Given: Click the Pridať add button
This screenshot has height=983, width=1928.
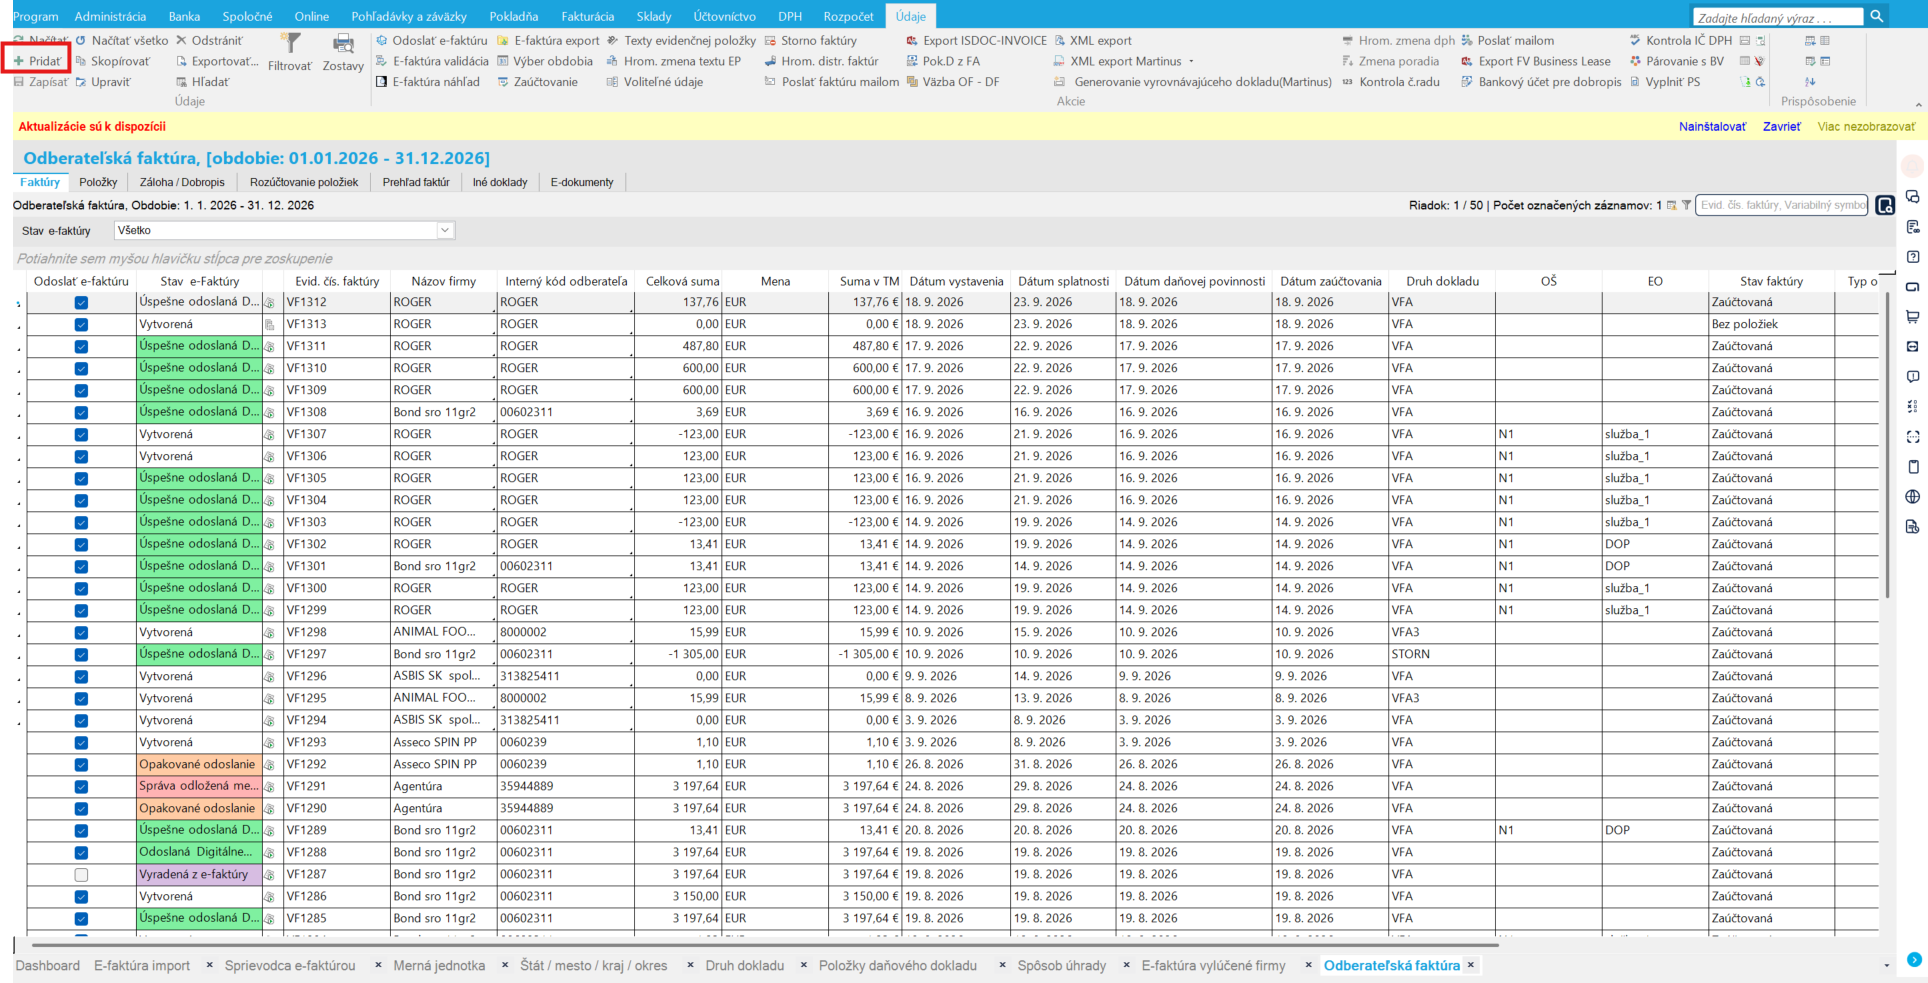Looking at the screenshot, I should pos(37,61).
